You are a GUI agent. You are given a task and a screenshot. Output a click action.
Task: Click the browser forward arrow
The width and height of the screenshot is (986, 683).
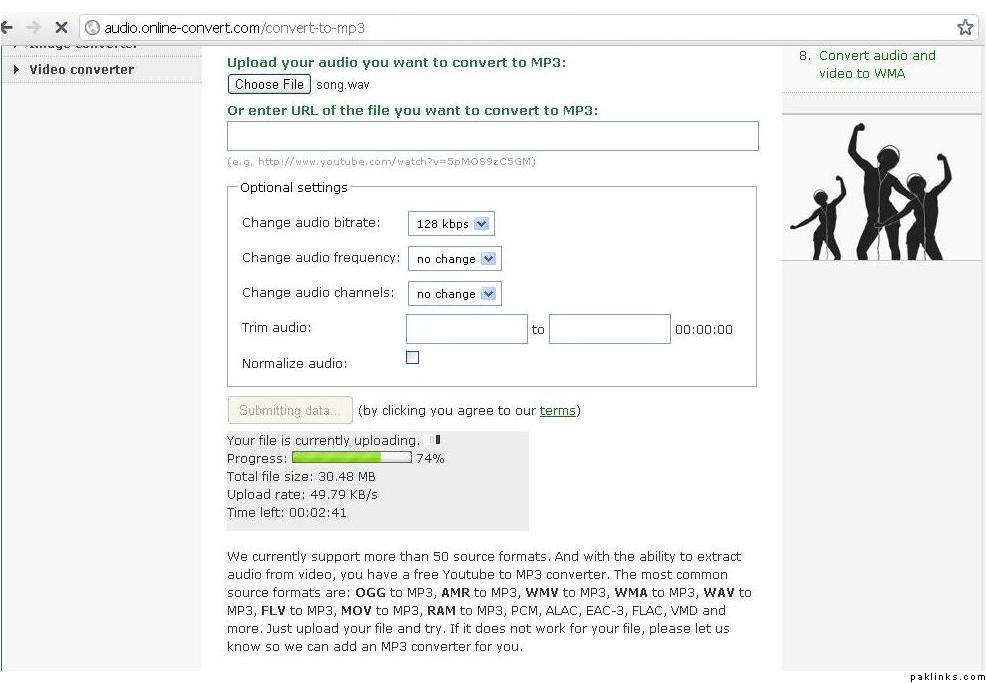point(33,28)
